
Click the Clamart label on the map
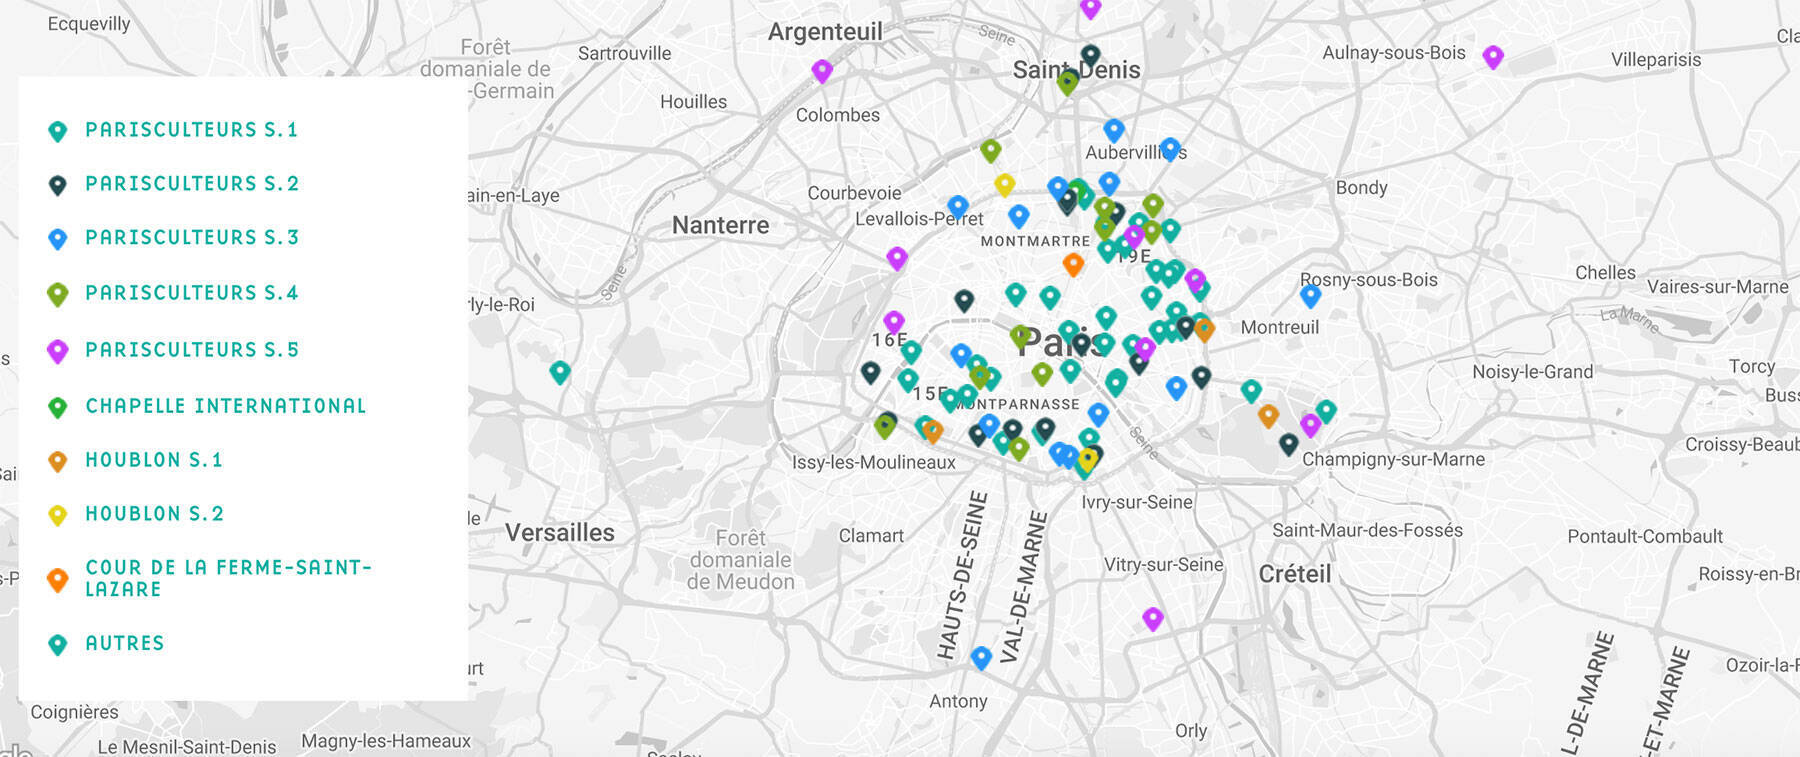(x=871, y=536)
